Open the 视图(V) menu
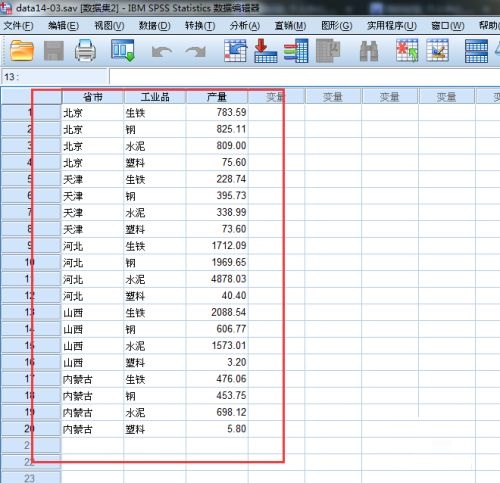This screenshot has width=500, height=483. point(109,26)
